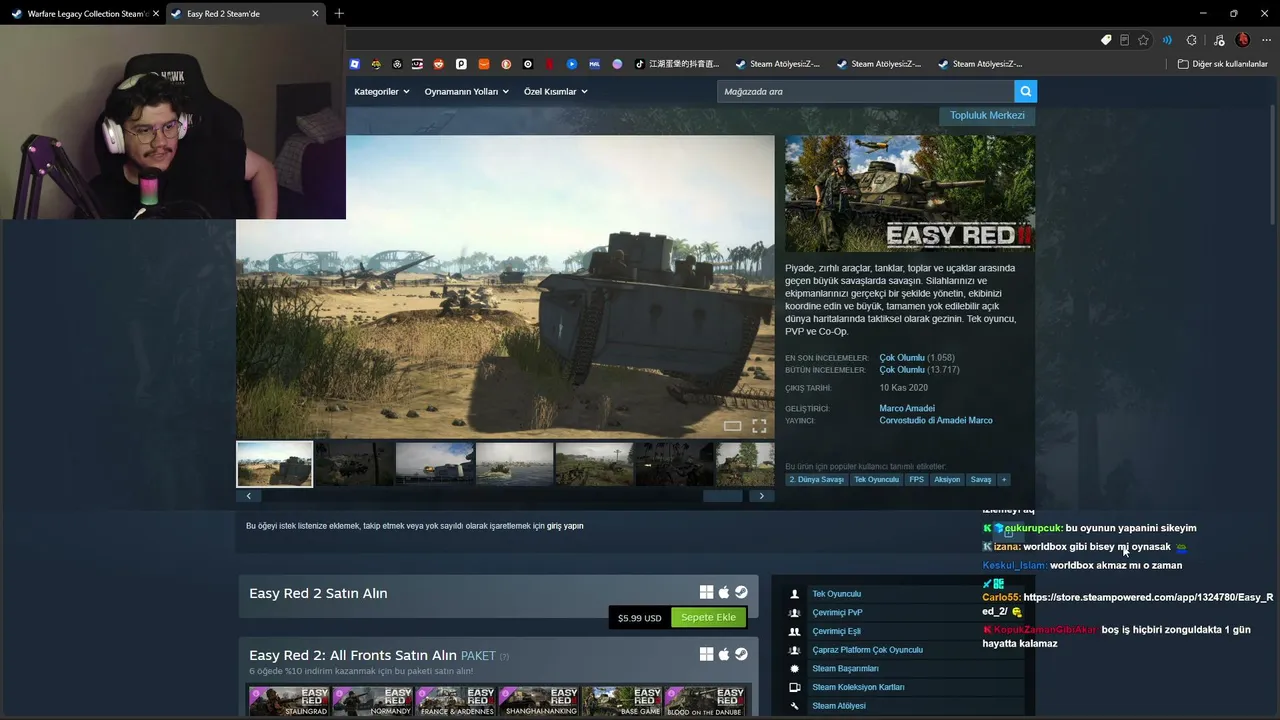Click Steam icon in All Fronts bundle row
1280x720 pixels.
[741, 654]
